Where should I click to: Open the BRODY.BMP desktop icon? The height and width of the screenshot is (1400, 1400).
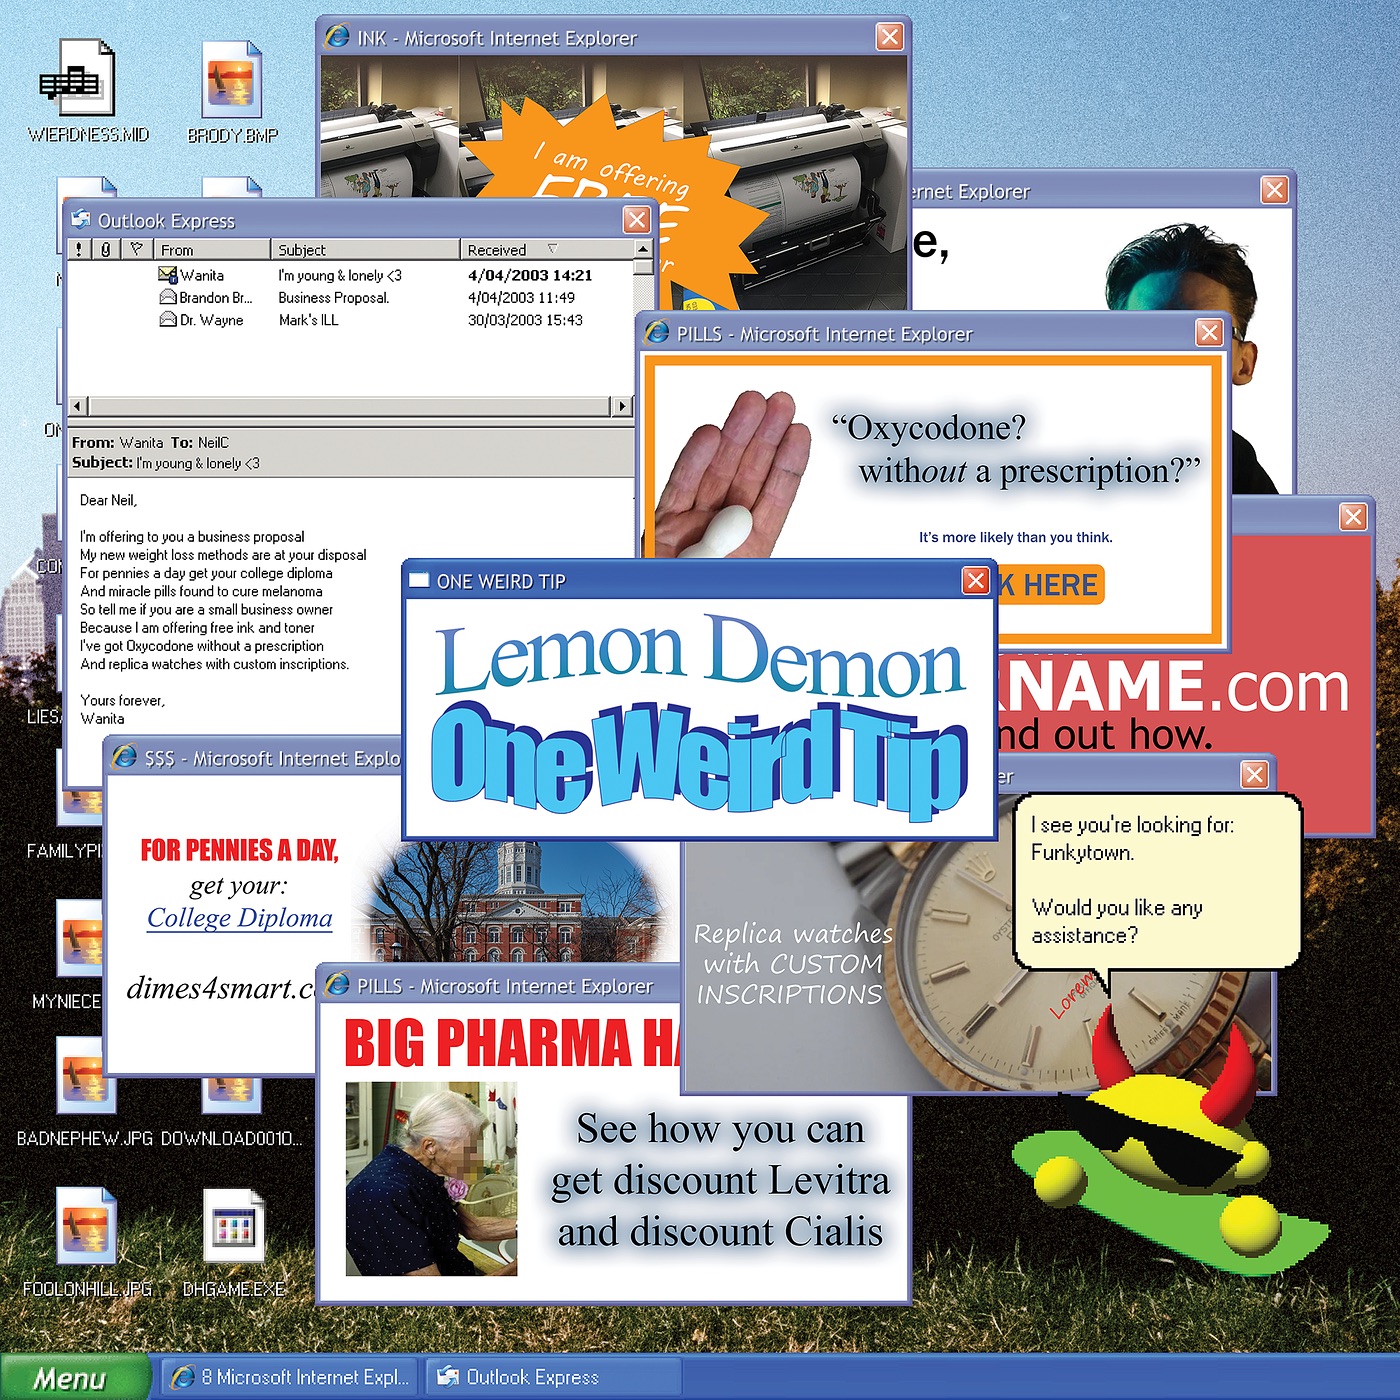tap(231, 85)
